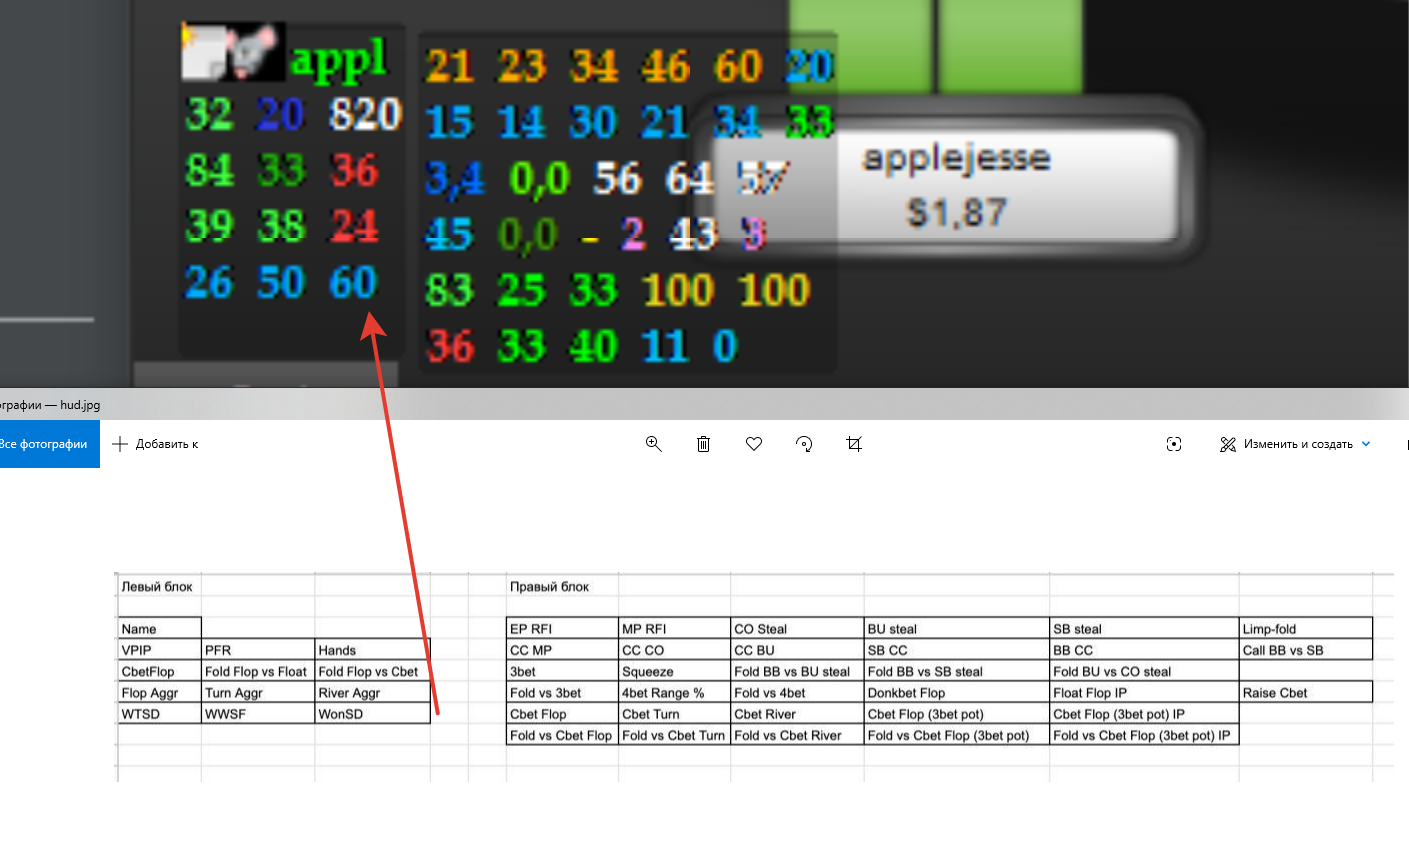
Task: Click the green 83 stat in right HUD
Action: coord(449,291)
